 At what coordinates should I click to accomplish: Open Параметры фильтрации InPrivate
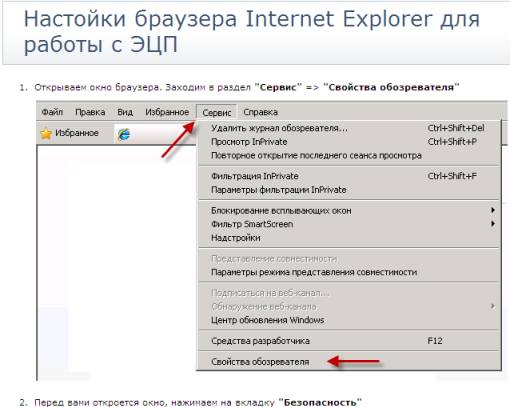tap(349, 190)
